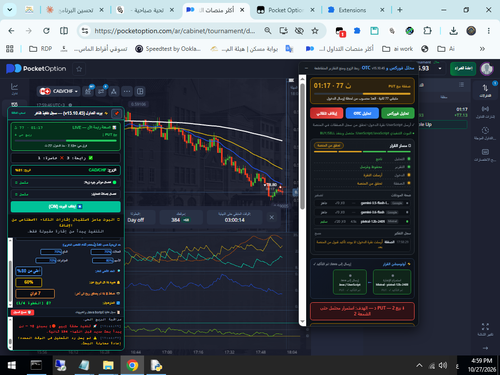The height and width of the screenshot is (375, 500).
Task: Click the scrollbar down arrow in analyzer panel
Action: click(302, 322)
